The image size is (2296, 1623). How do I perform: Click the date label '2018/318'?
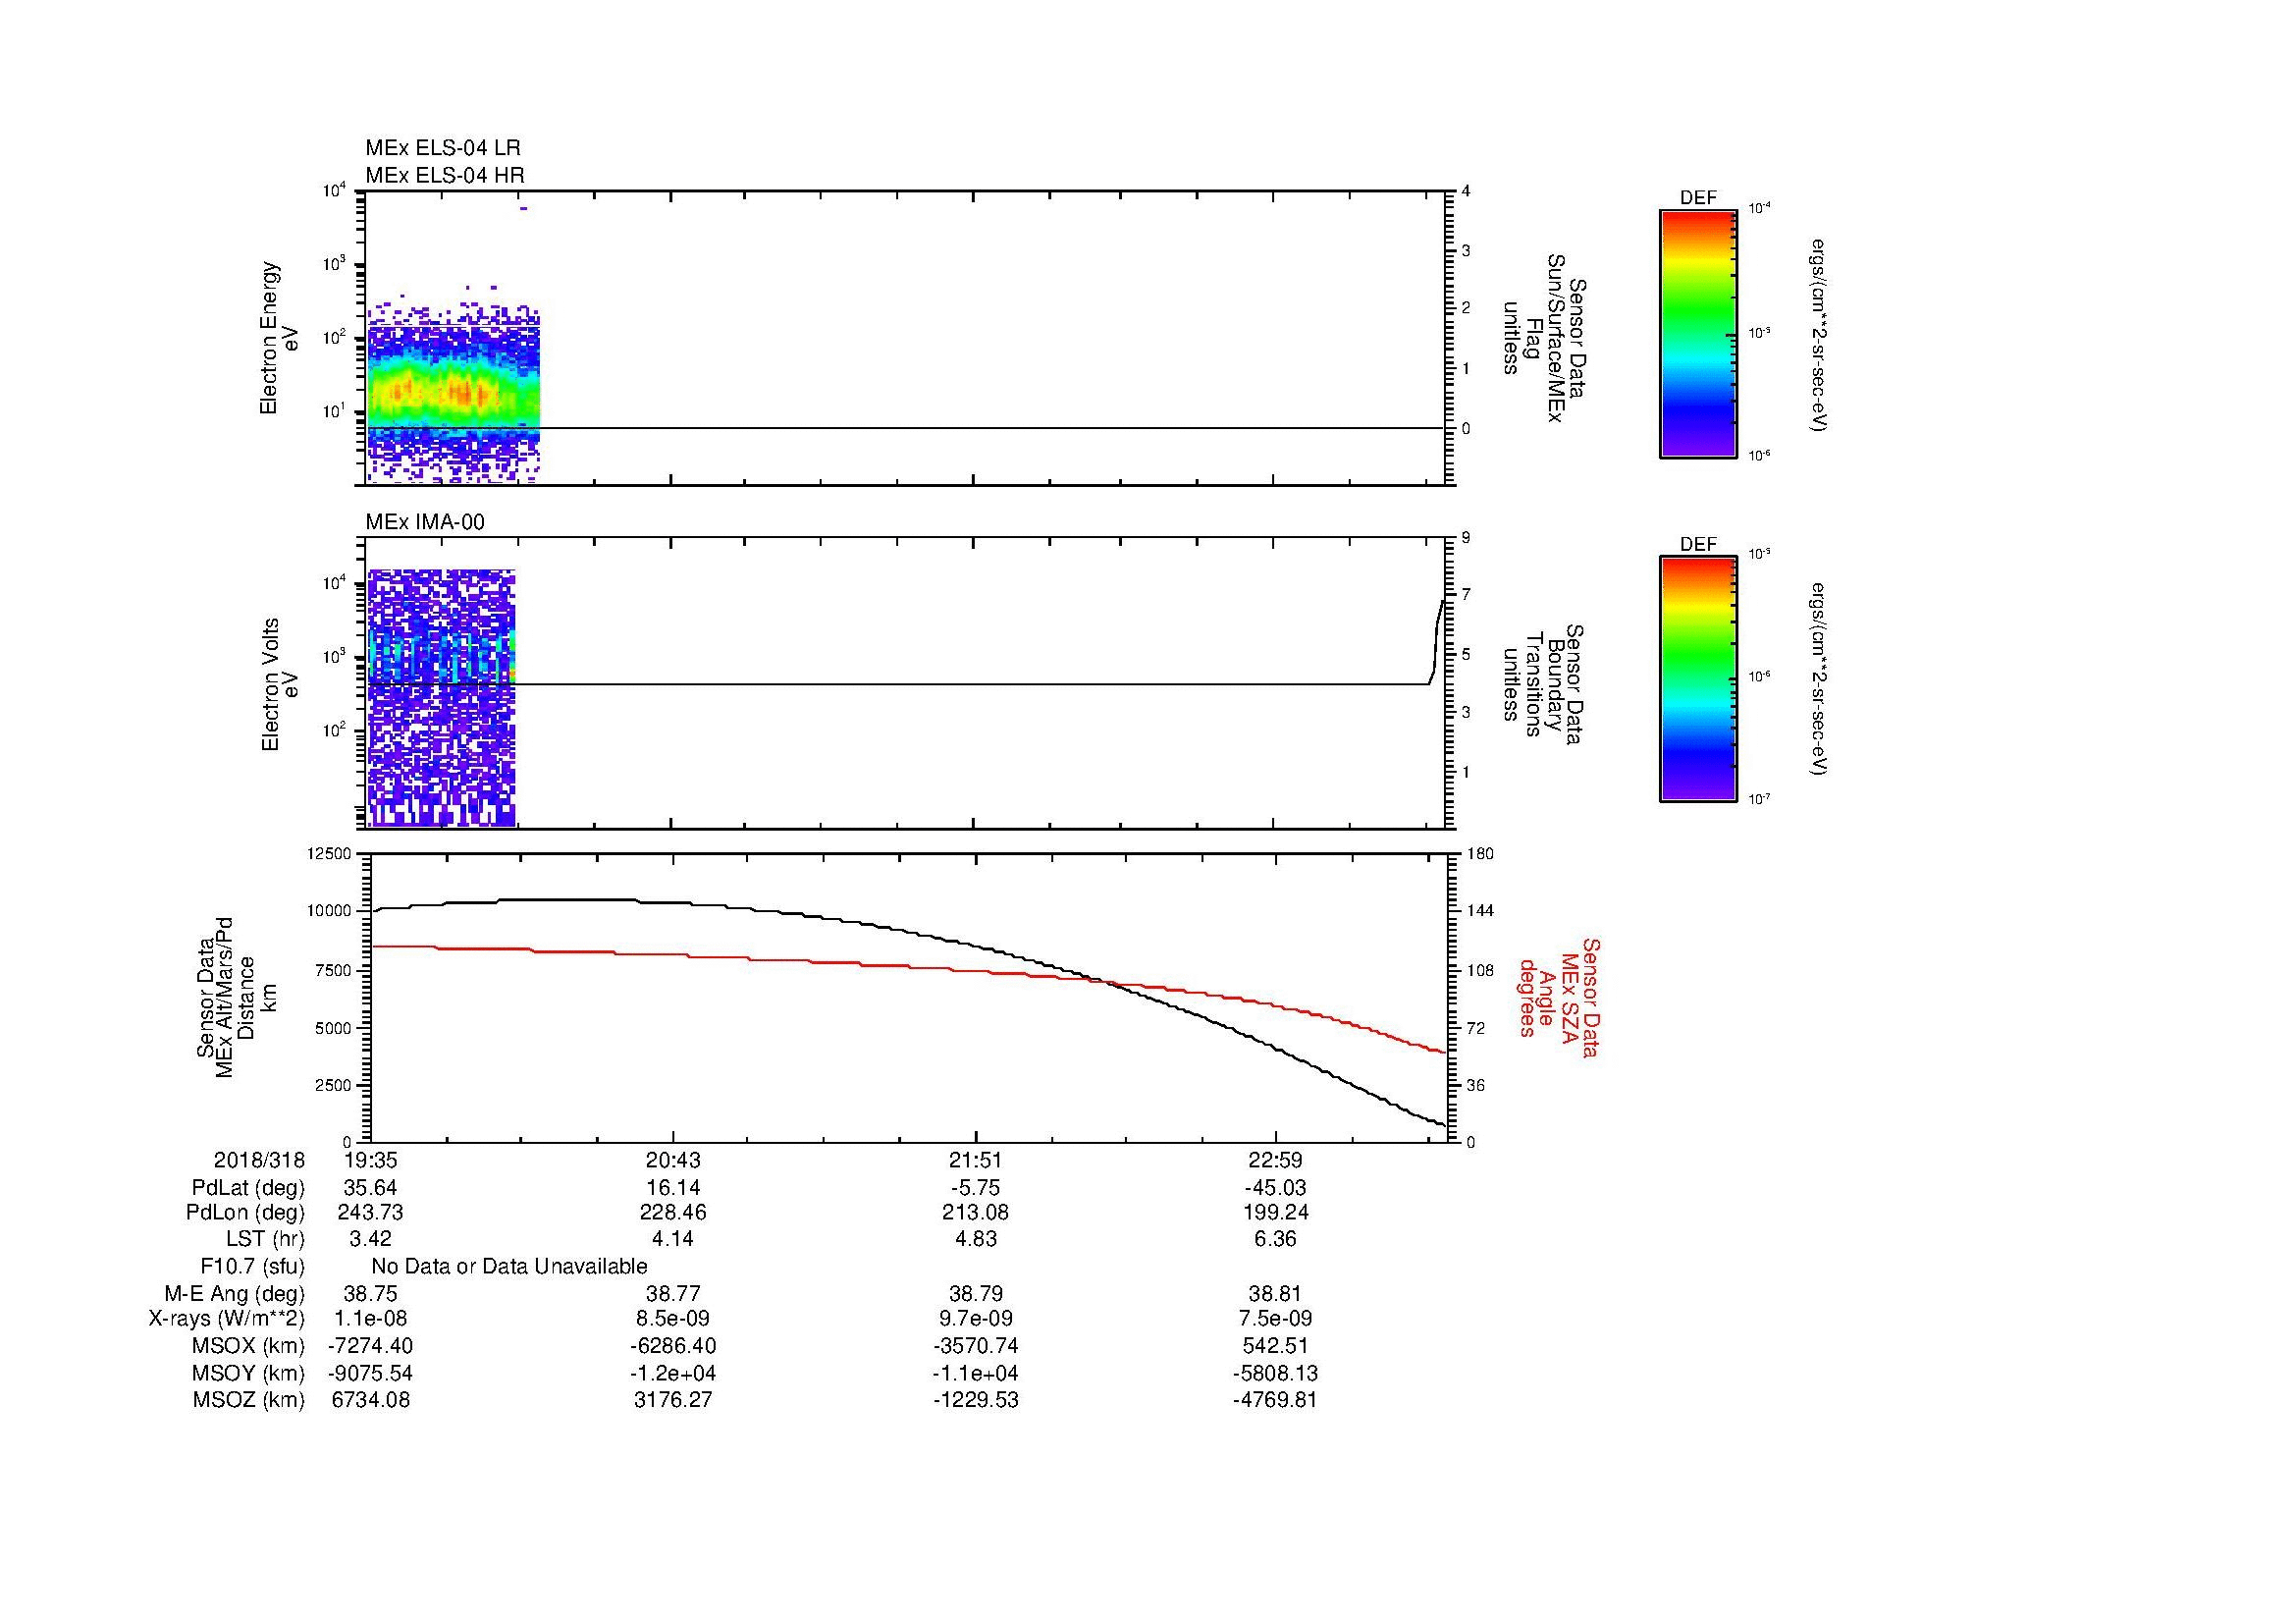259,1160
